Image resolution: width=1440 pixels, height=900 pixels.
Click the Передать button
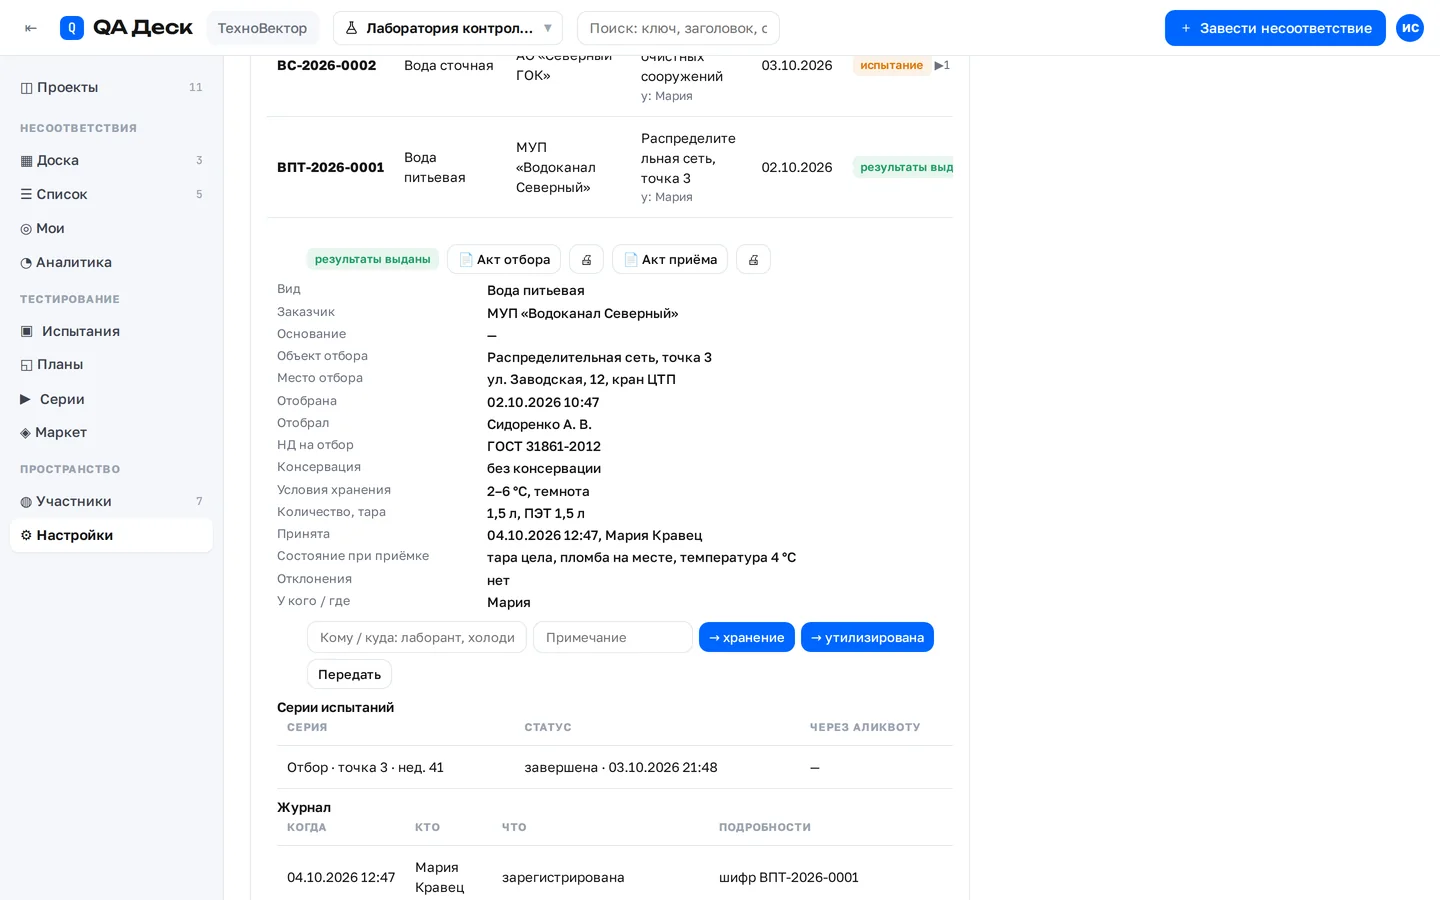coord(349,675)
